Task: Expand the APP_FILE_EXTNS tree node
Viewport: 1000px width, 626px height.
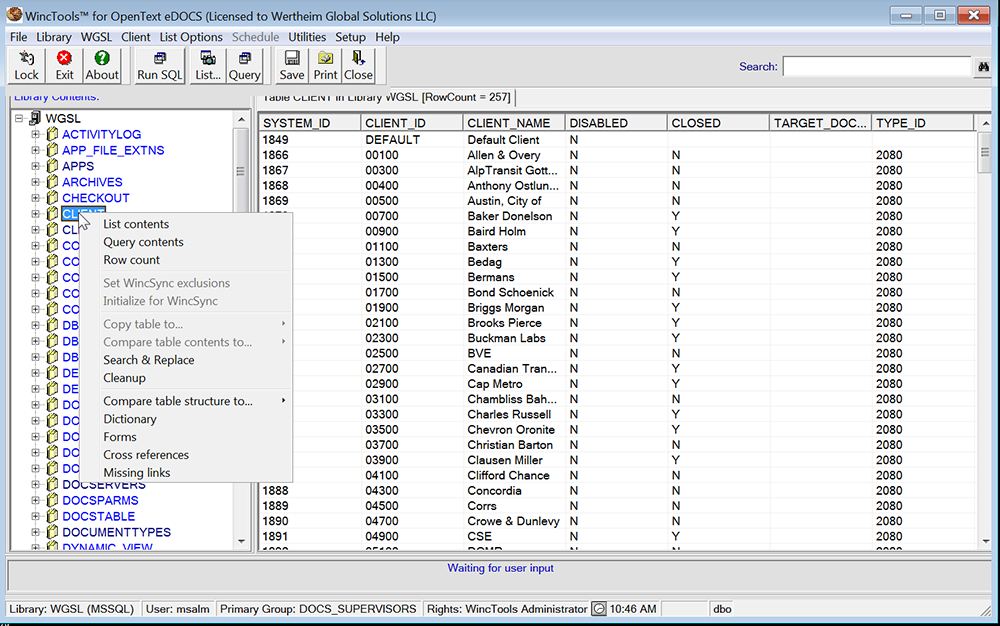Action: (x=36, y=150)
